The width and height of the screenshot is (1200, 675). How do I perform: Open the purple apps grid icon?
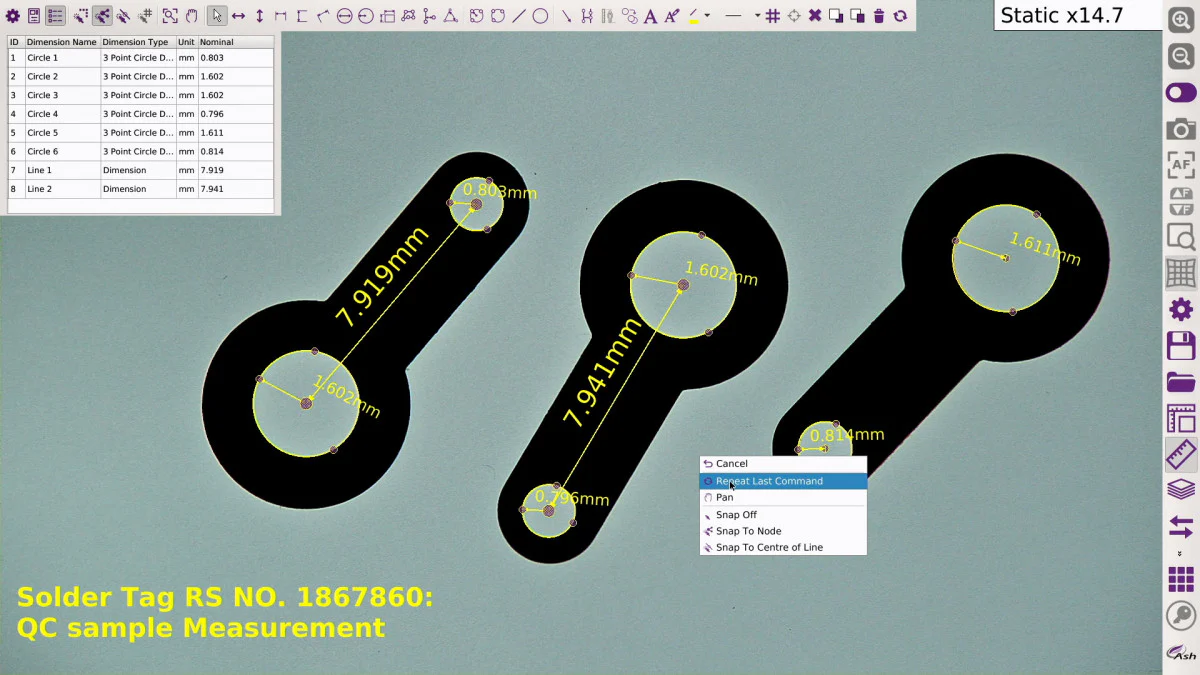click(1181, 579)
